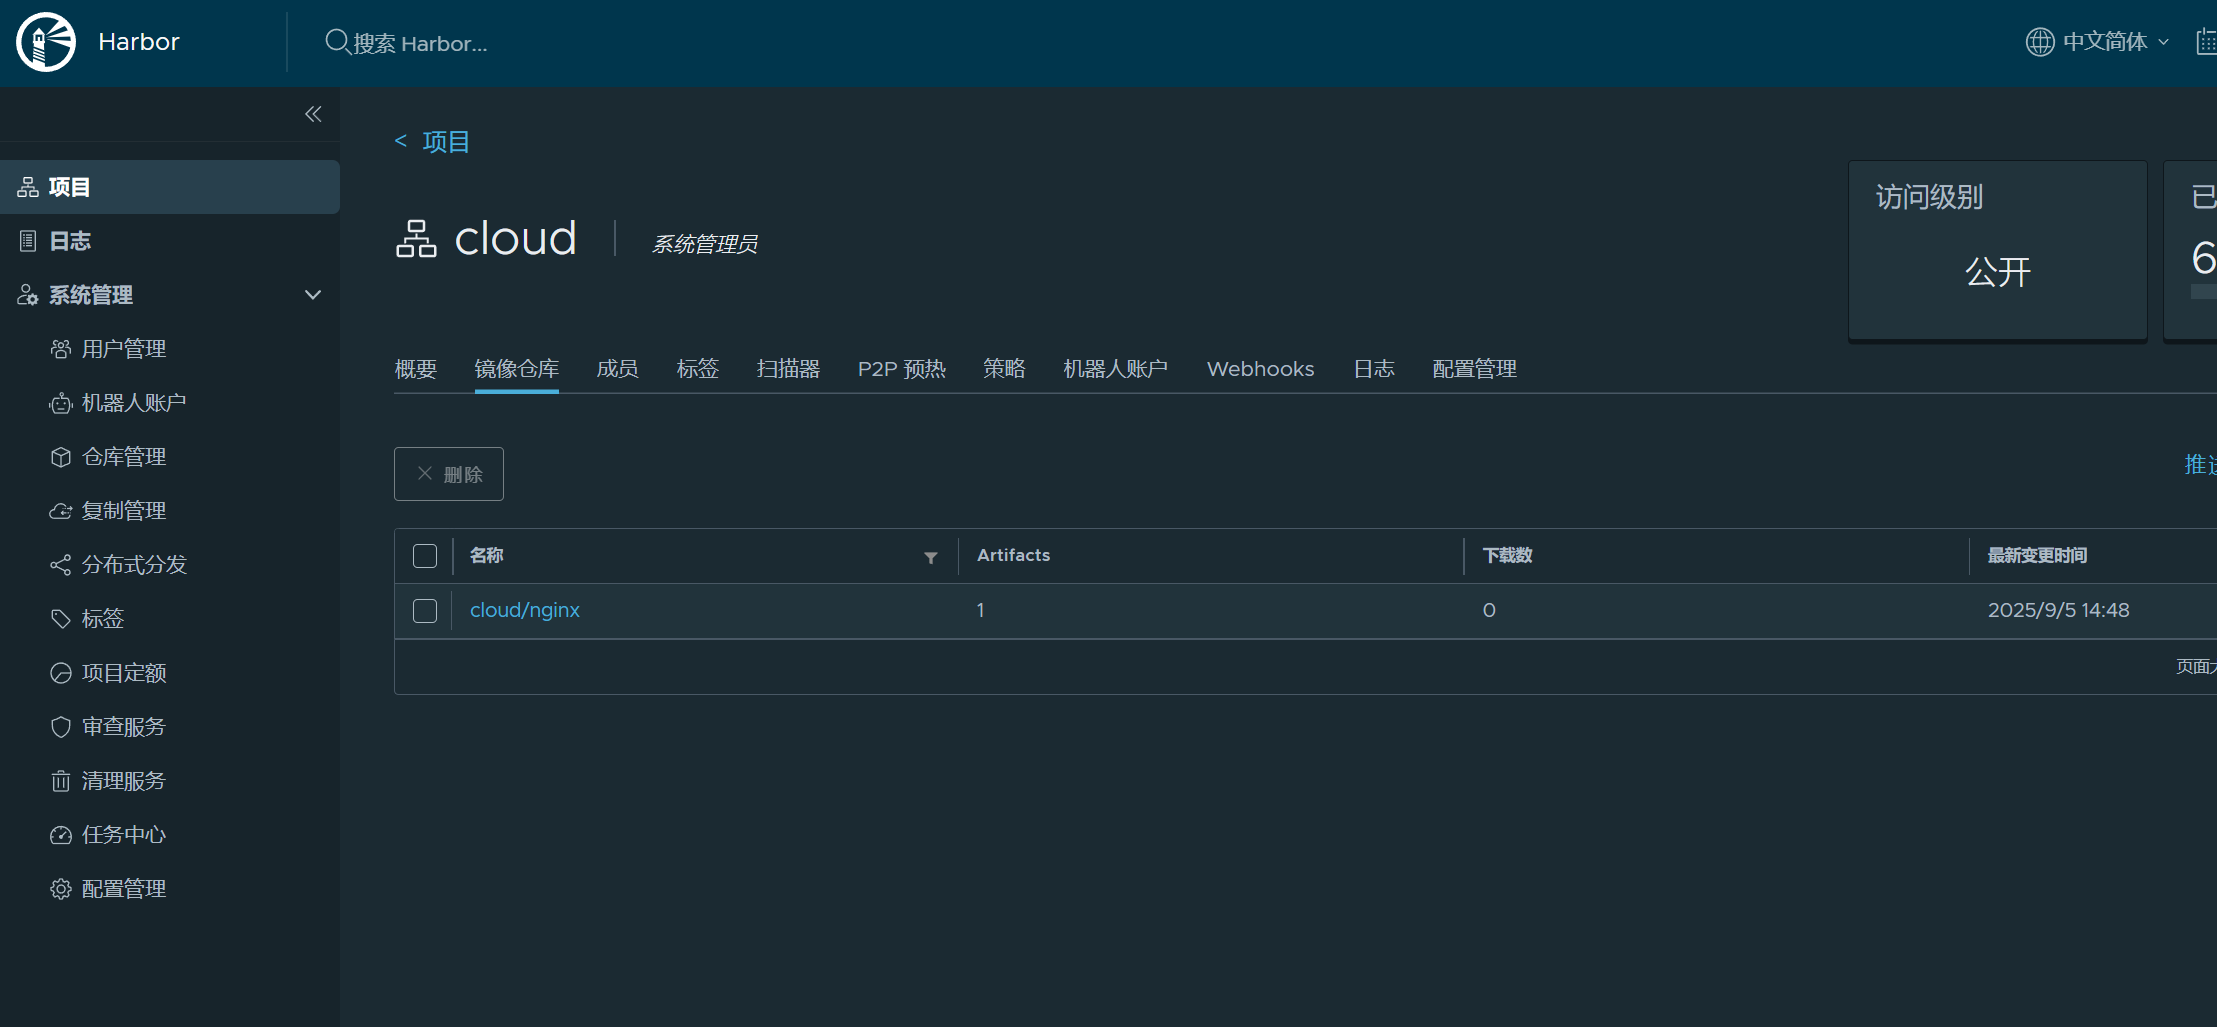Click the 审查服务 shield icon
Screen dimensions: 2217x1027
tap(61, 727)
